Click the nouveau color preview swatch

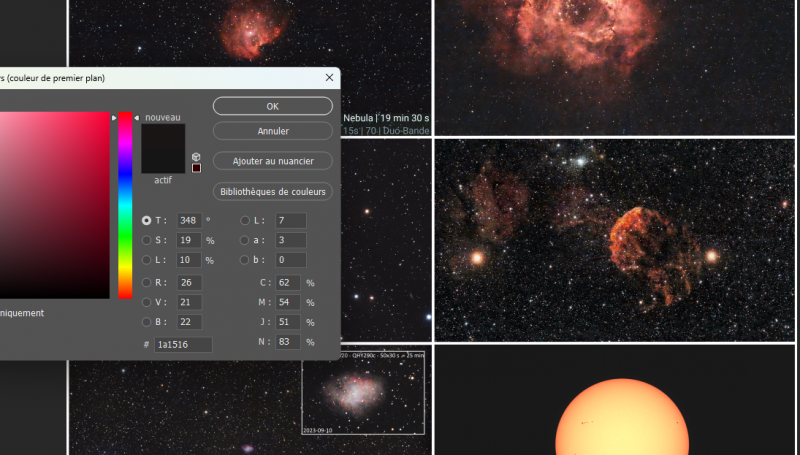coord(163,136)
